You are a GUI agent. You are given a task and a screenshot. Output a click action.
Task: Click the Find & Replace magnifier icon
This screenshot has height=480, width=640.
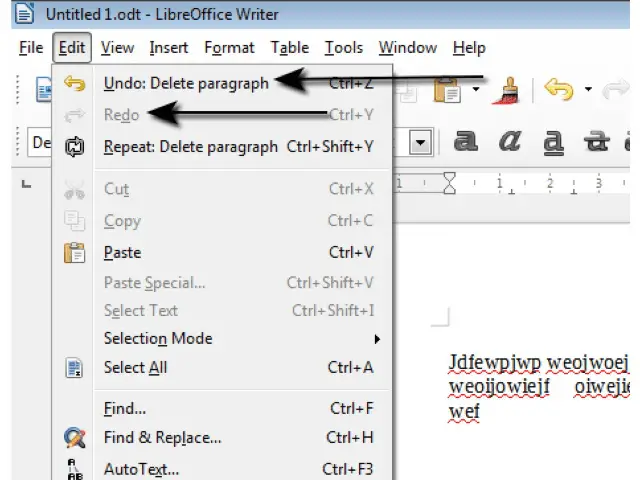coord(75,438)
